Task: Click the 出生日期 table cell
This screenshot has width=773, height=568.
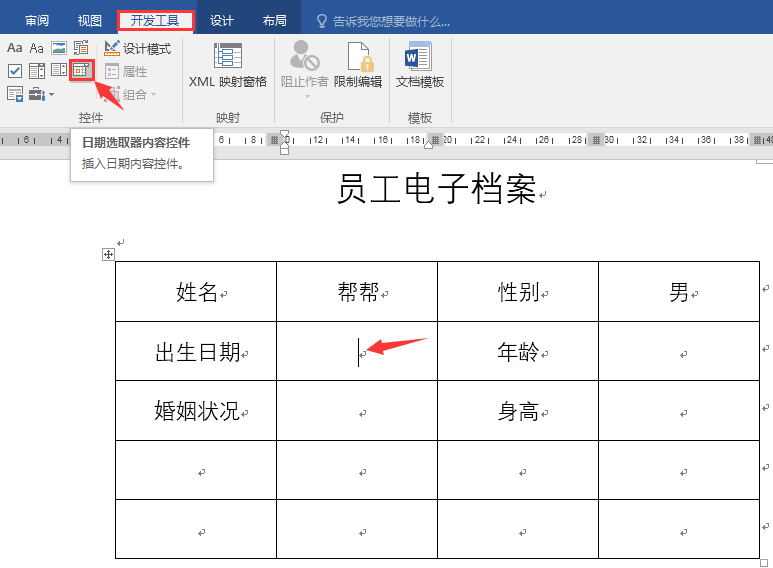Action: coord(196,351)
